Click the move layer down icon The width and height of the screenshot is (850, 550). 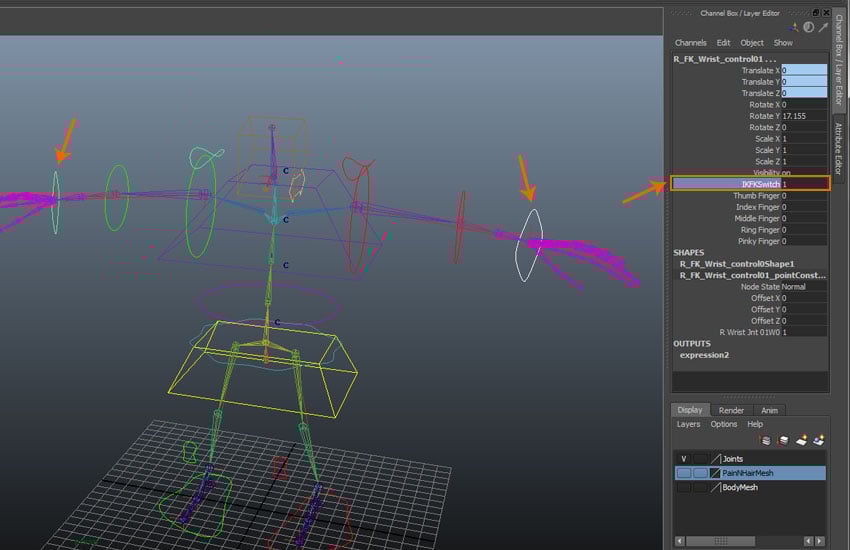(x=783, y=440)
